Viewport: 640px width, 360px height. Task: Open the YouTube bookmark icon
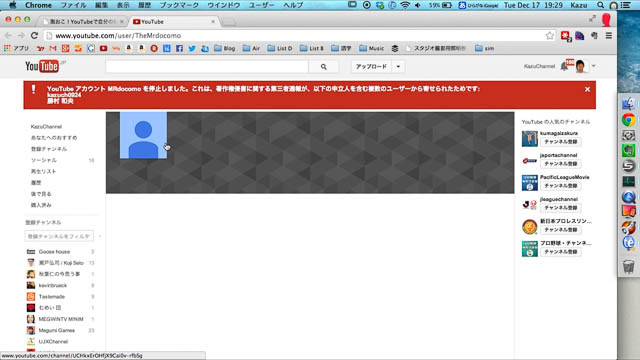tap(103, 48)
